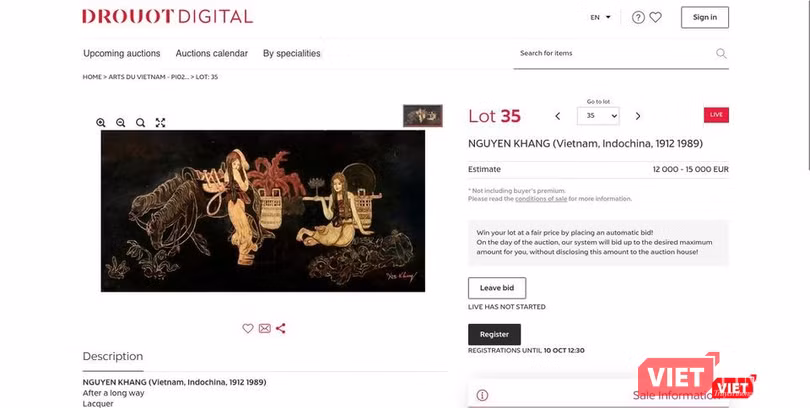Viewport: 810px width, 408px height.
Task: Click the search magnifier icon
Action: click(x=721, y=53)
